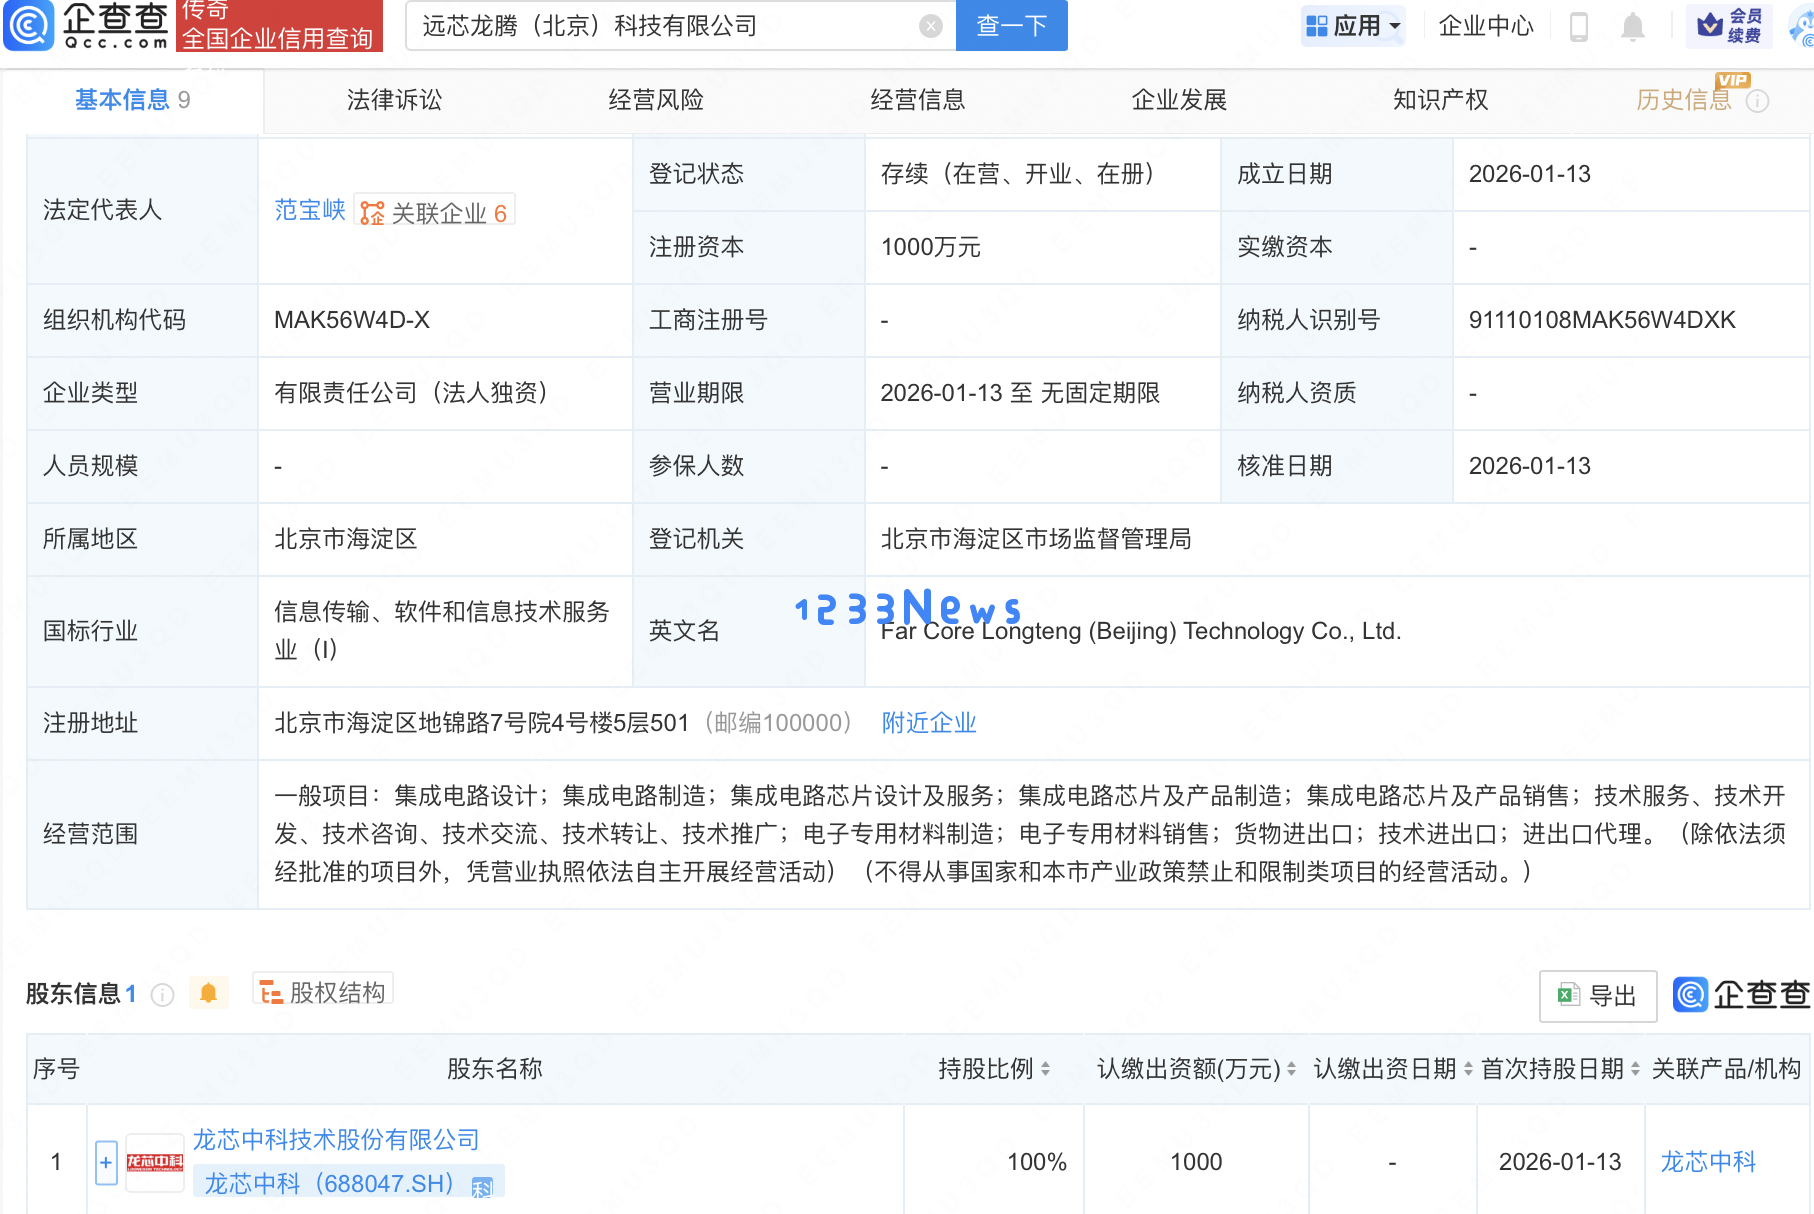Click the 查一下 search button
Image resolution: width=1814 pixels, height=1214 pixels.
[x=1011, y=26]
